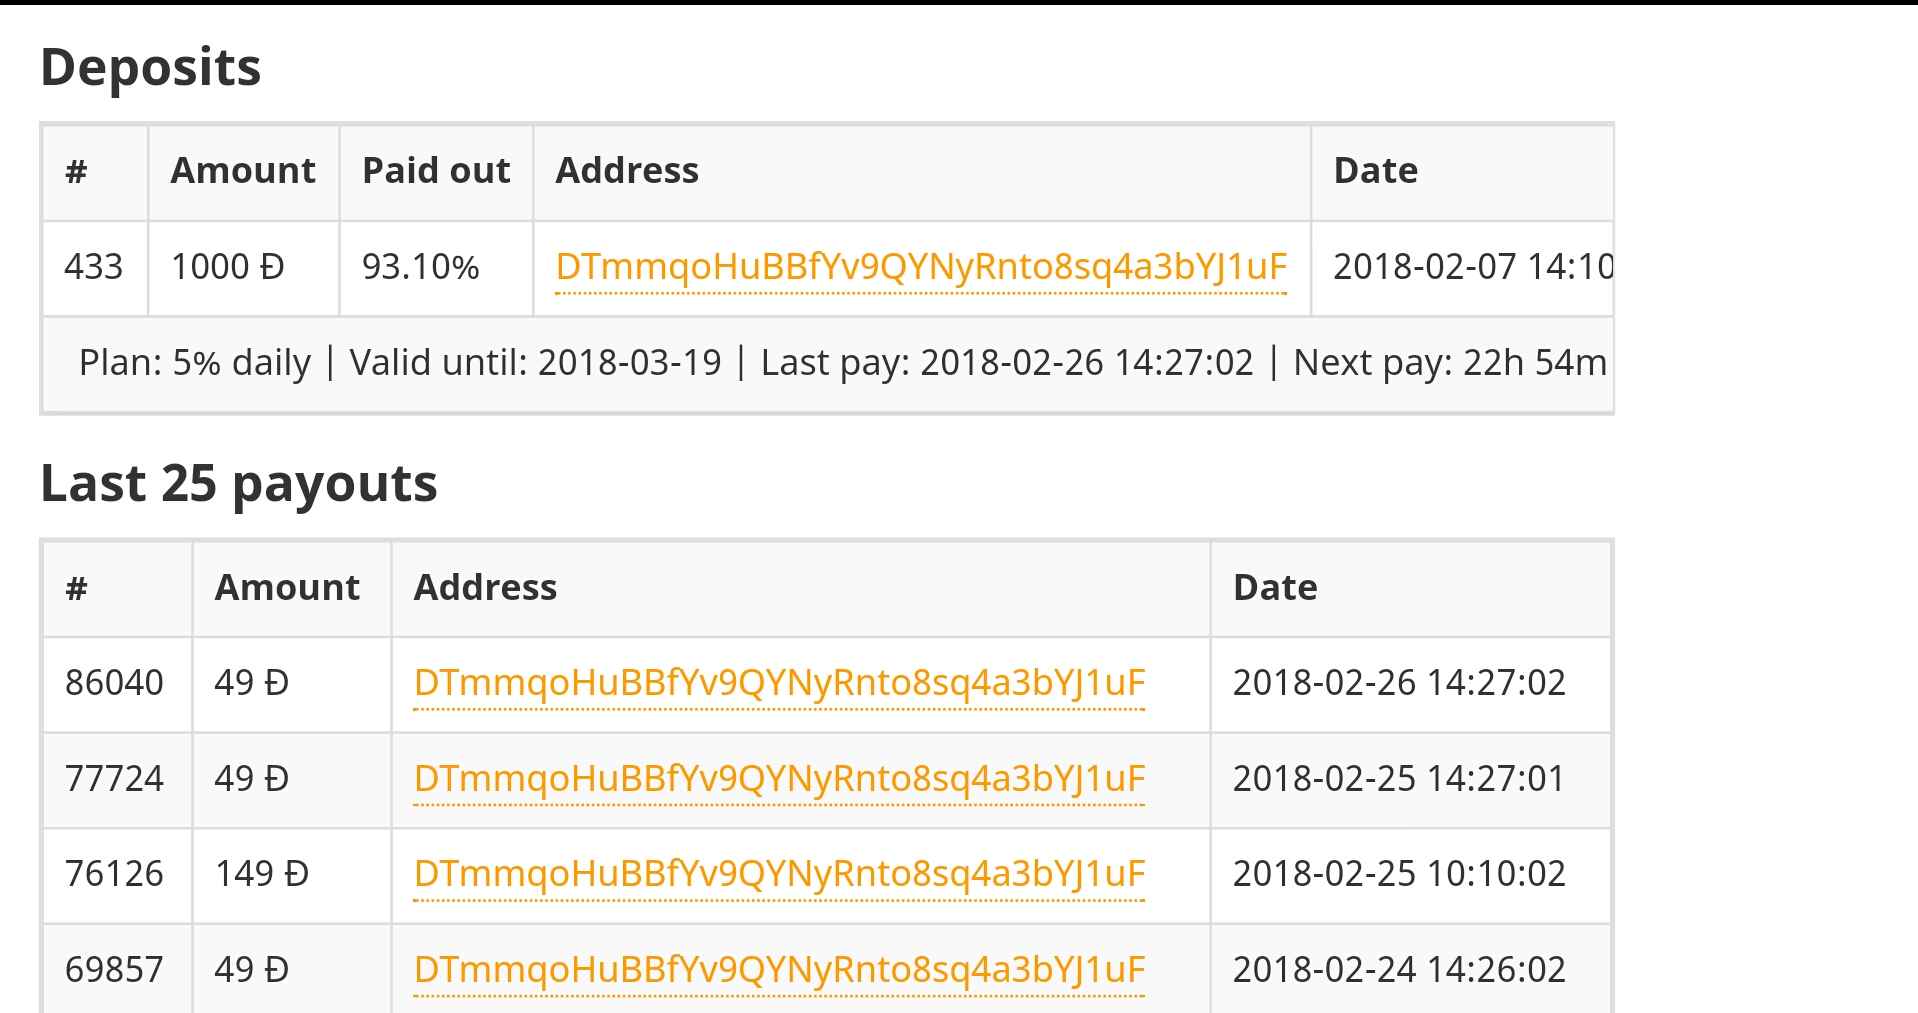1918x1013 pixels.
Task: Select payout number 86040 cell
Action: pos(117,683)
